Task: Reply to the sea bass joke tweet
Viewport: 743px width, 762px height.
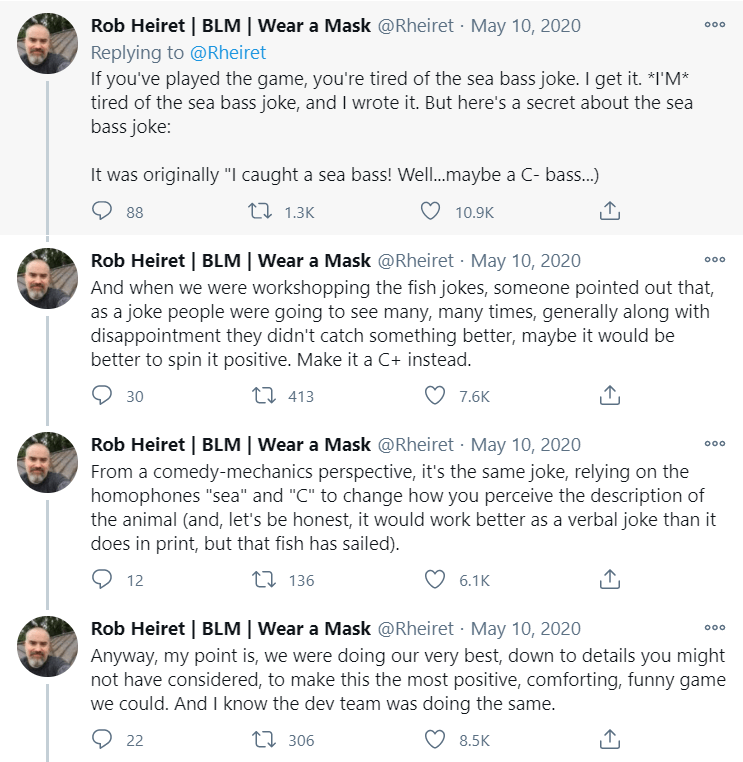Action: (x=103, y=212)
